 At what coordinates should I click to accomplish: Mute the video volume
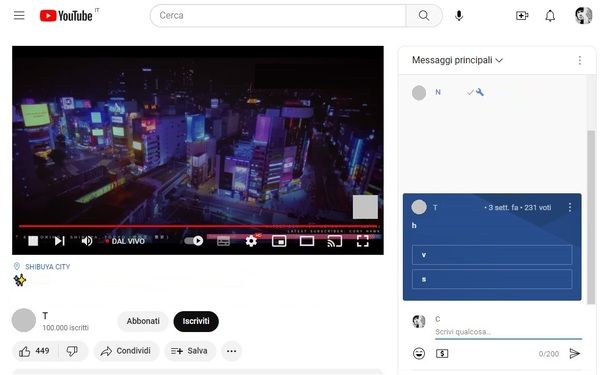[x=87, y=241]
